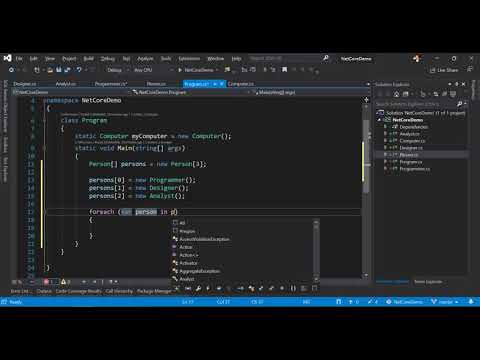Click the wrench filter icon in IntelliSense
The height and width of the screenshot is (360, 480).
[198, 288]
